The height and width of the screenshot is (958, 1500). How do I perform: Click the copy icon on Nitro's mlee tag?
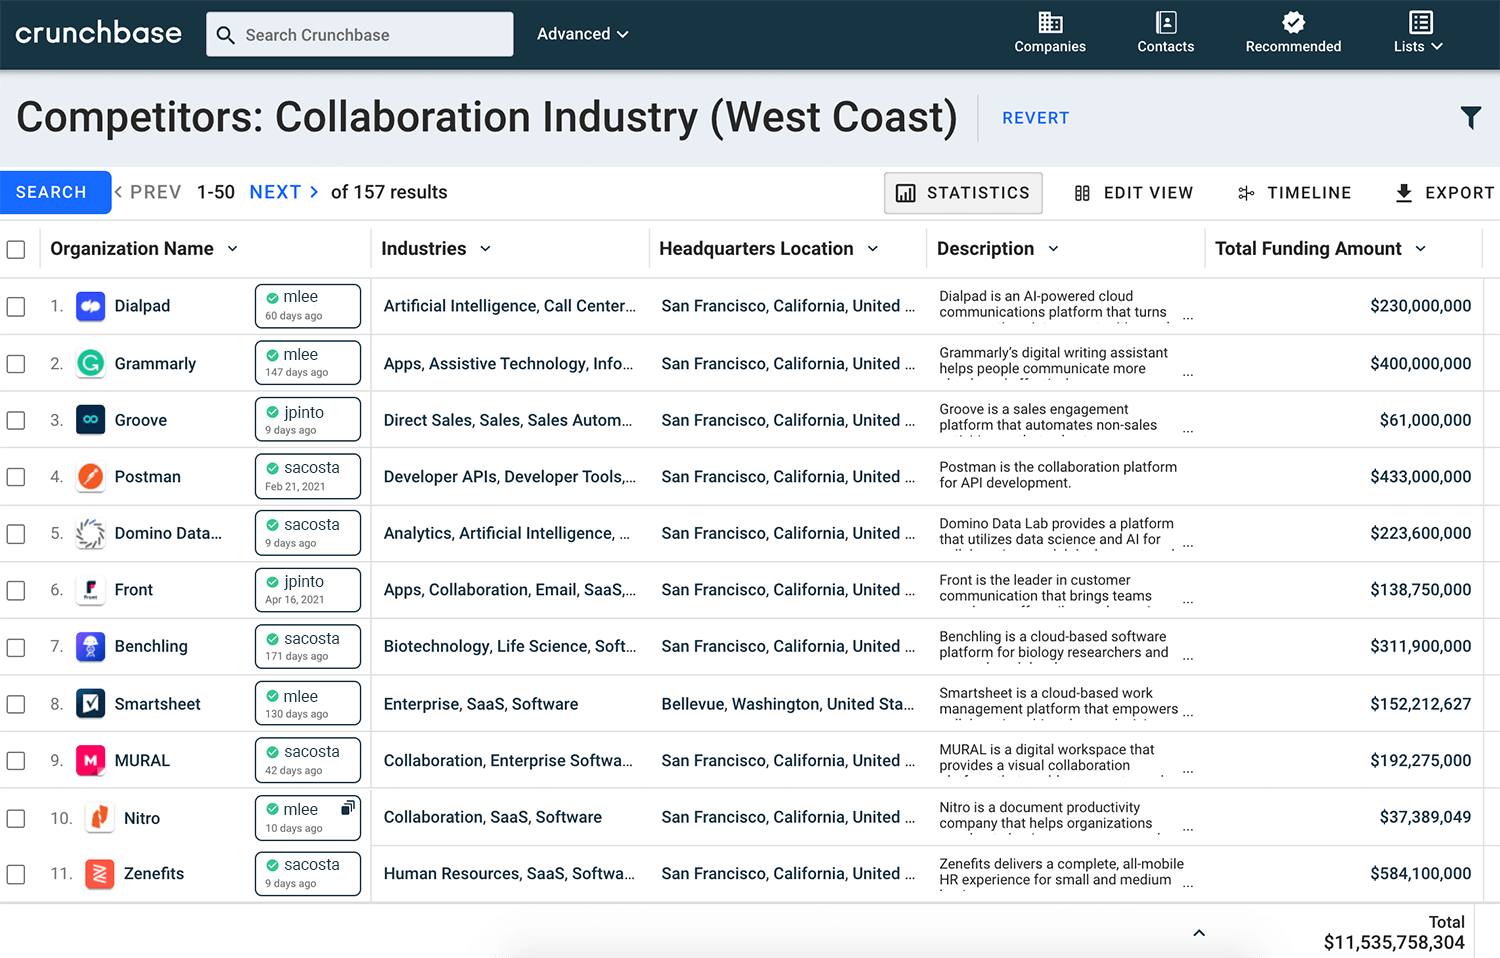(x=348, y=807)
